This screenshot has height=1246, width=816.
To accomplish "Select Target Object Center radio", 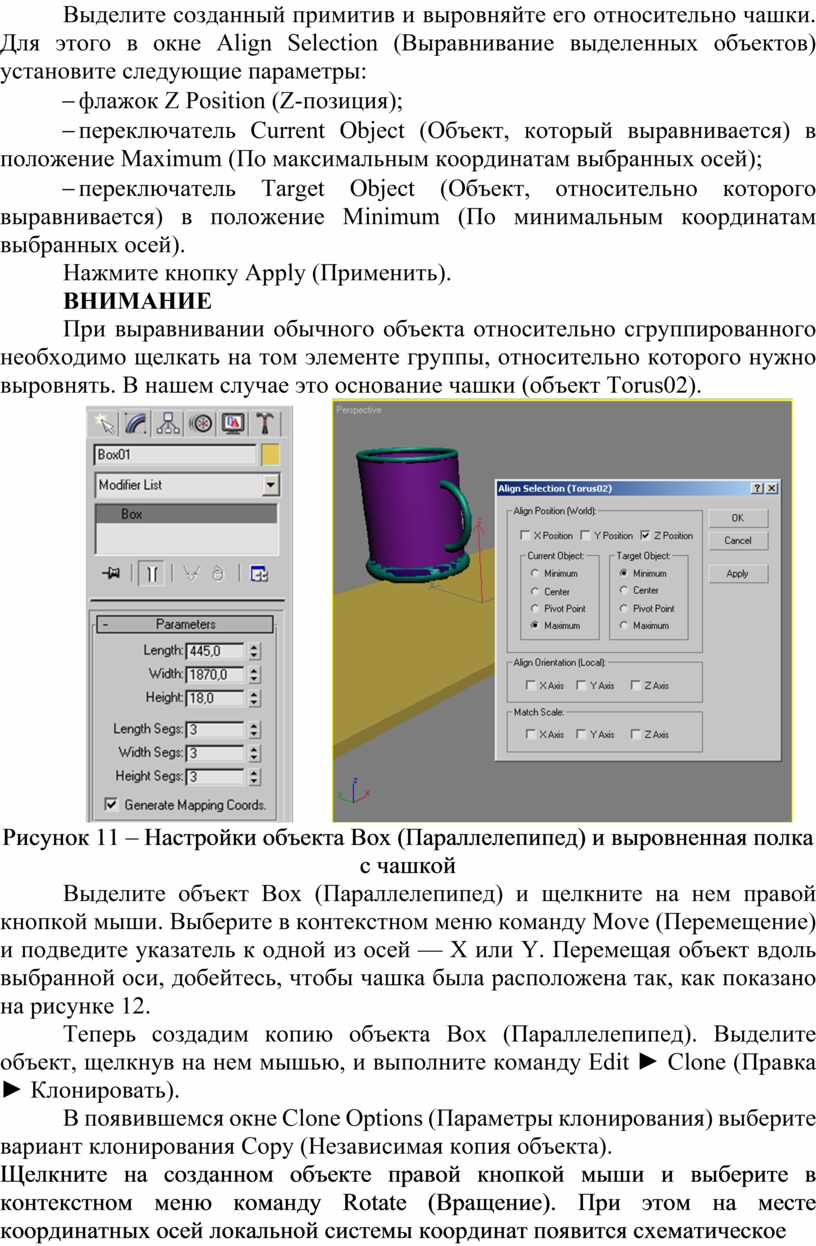I will pyautogui.click(x=624, y=591).
